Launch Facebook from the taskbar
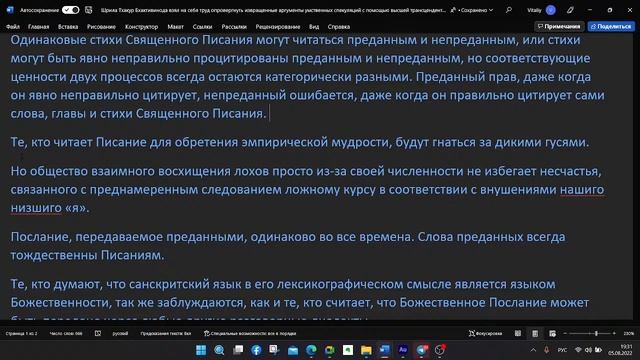 [256, 350]
